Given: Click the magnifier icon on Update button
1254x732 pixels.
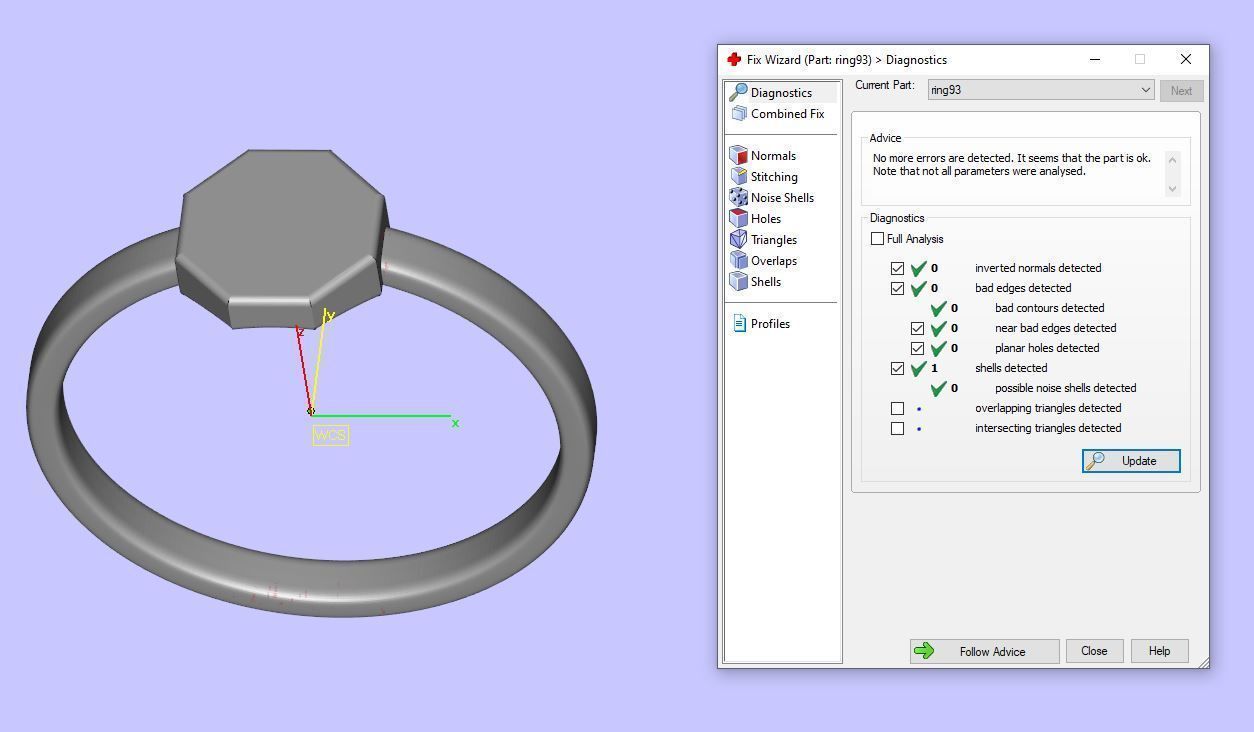Looking at the screenshot, I should click(x=1096, y=460).
